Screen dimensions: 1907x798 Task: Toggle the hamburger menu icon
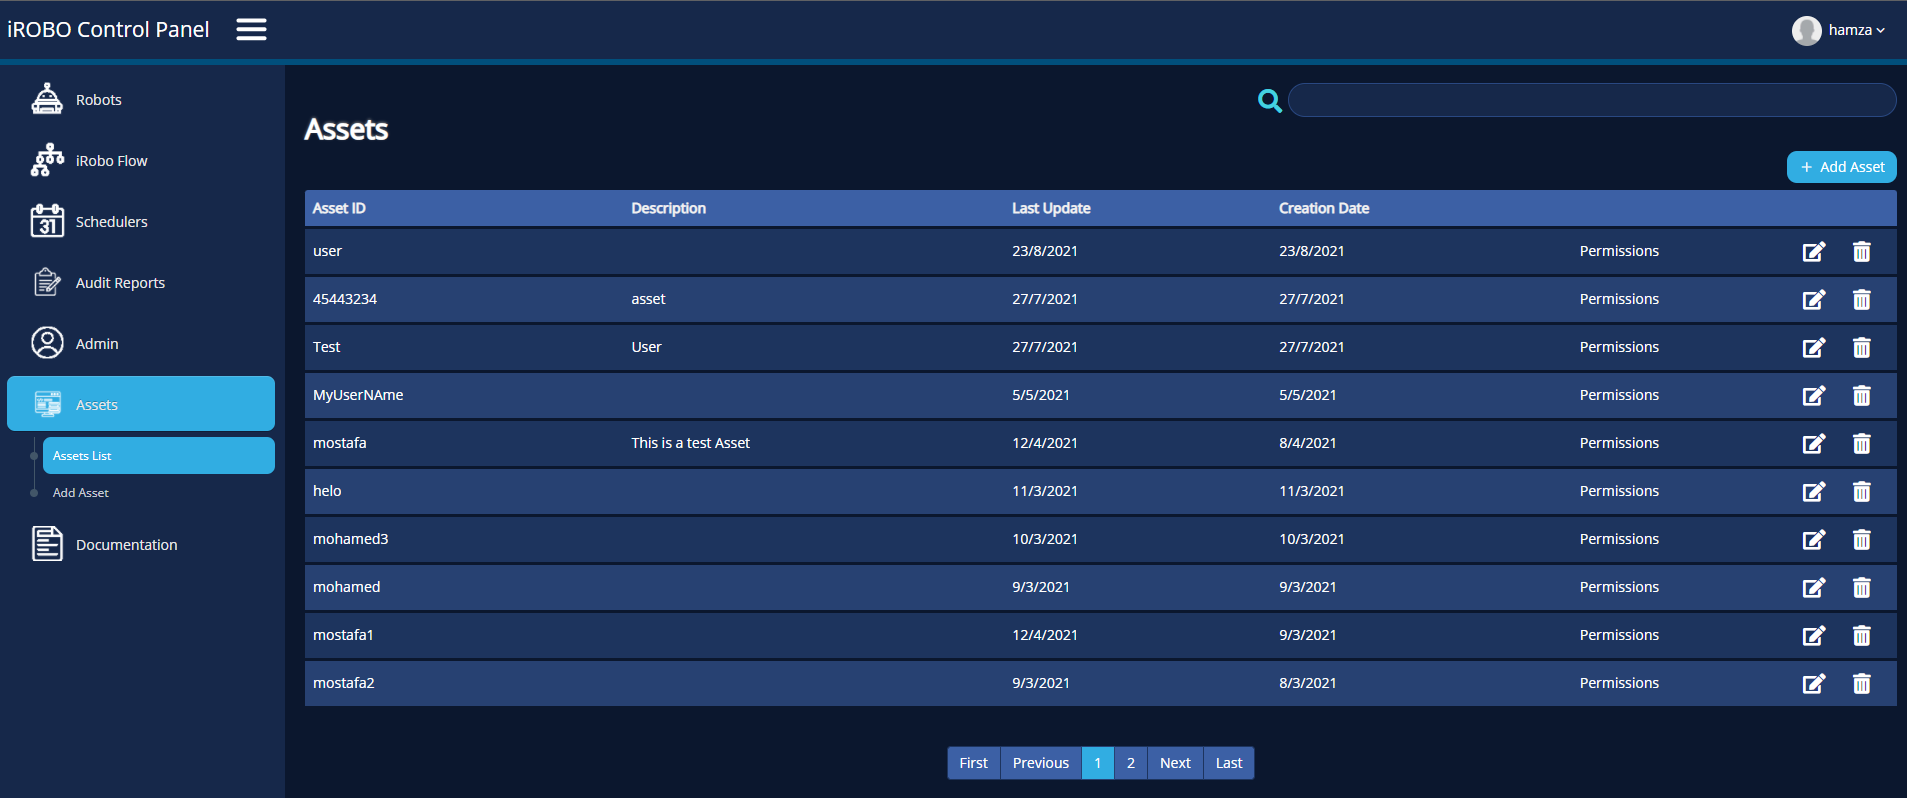point(251,30)
